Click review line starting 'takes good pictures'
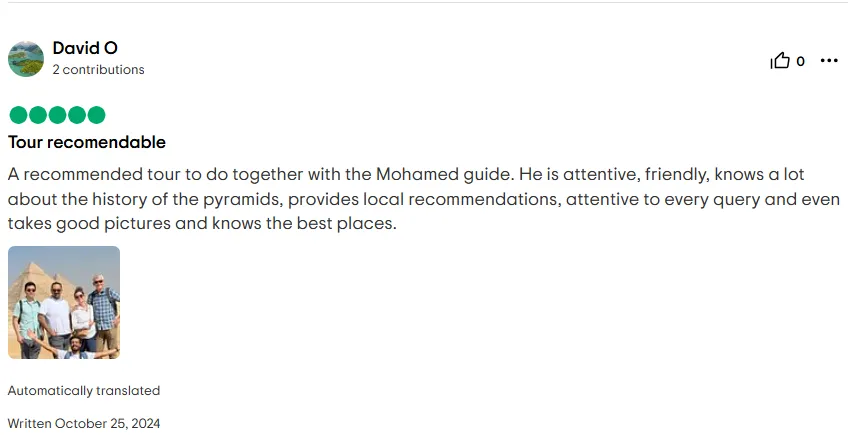This screenshot has height=435, width=849. coord(202,223)
